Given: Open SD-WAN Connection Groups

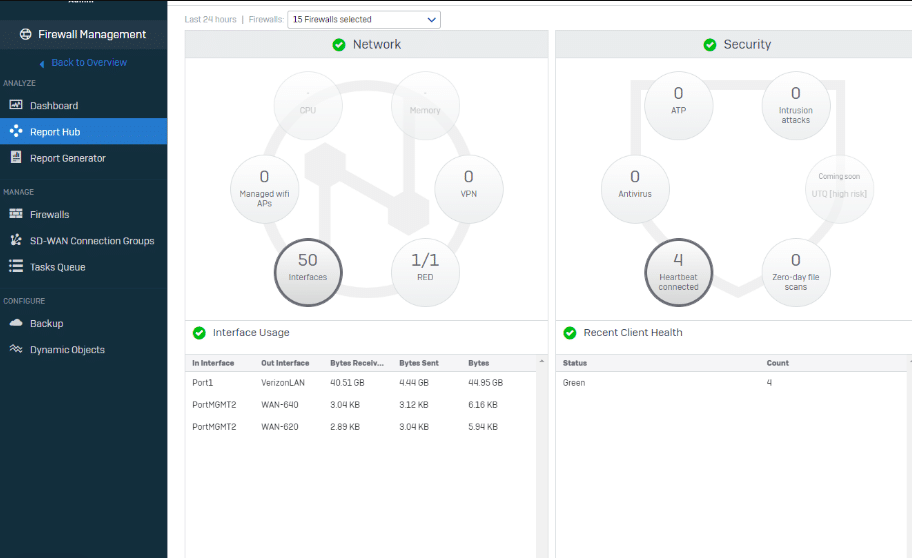Looking at the screenshot, I should (x=84, y=240).
